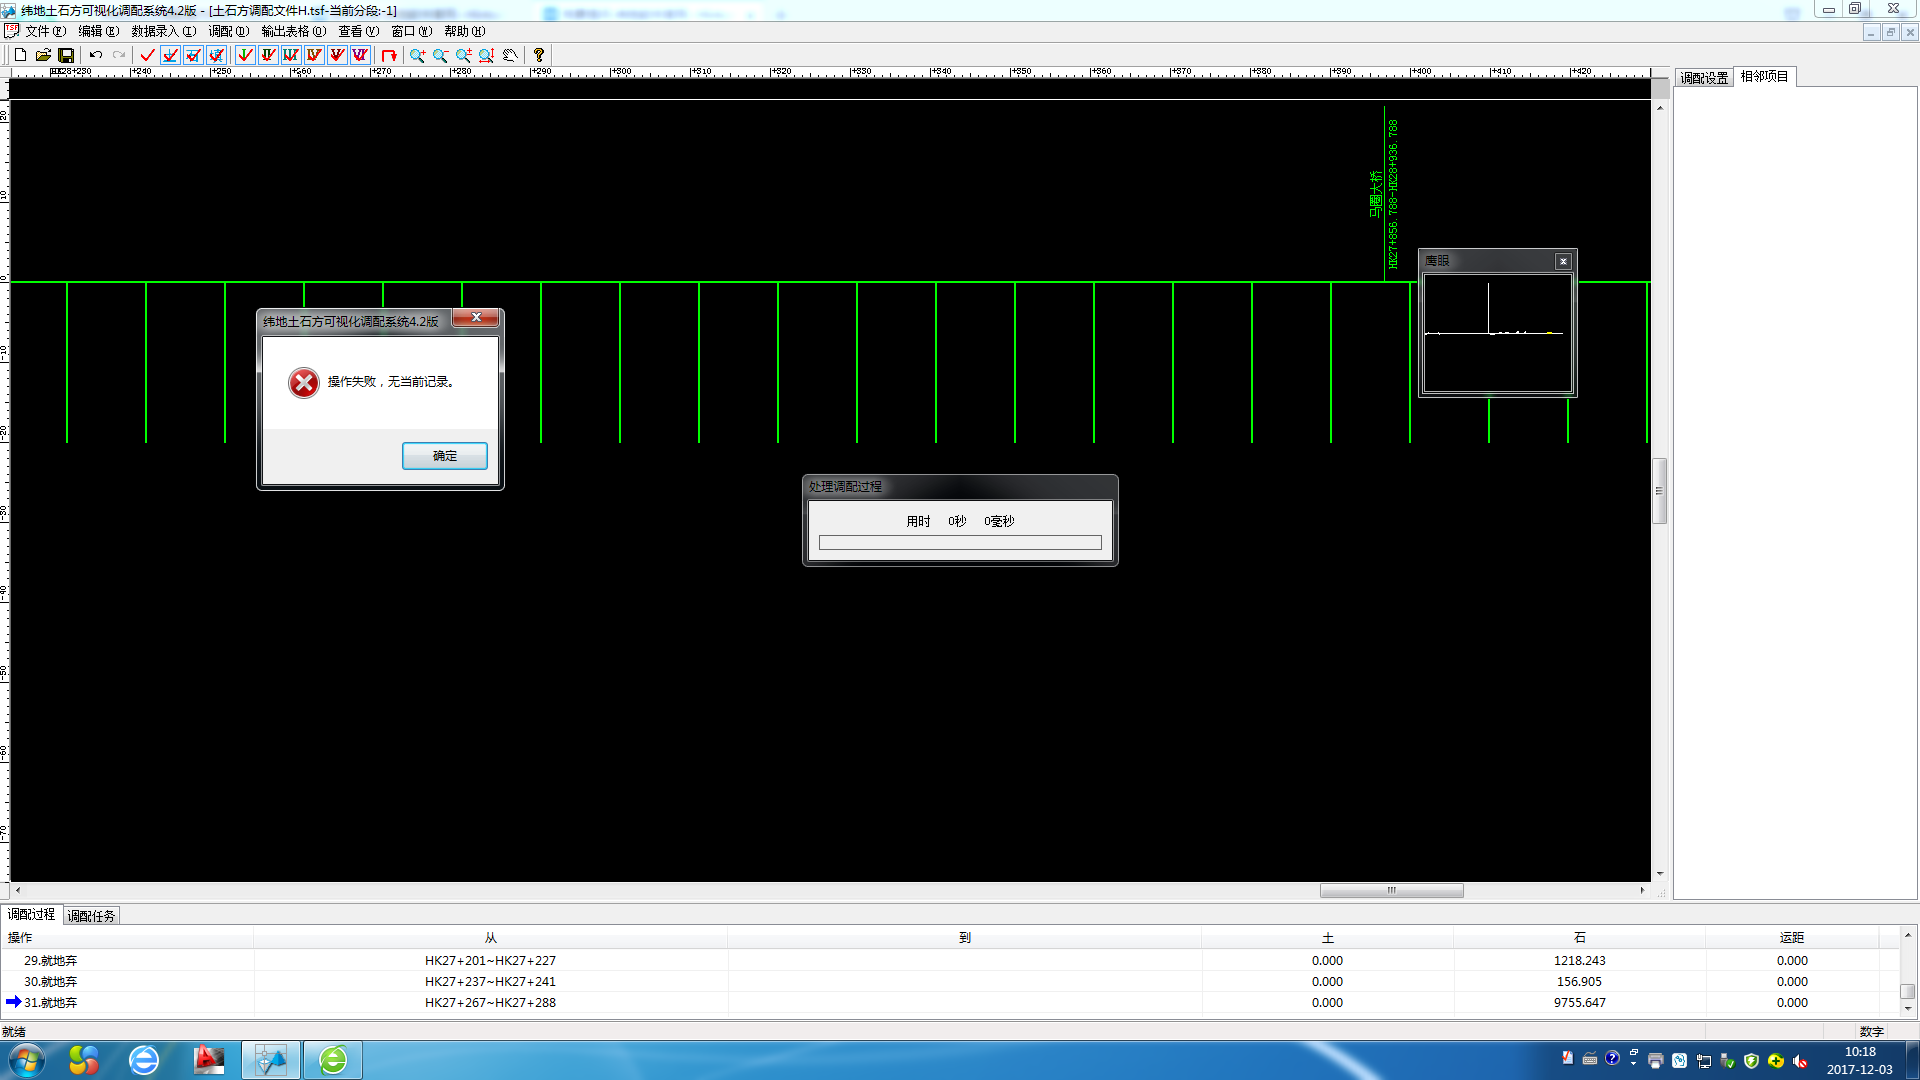Undo last action with the toolbar arrow

pyautogui.click(x=96, y=55)
